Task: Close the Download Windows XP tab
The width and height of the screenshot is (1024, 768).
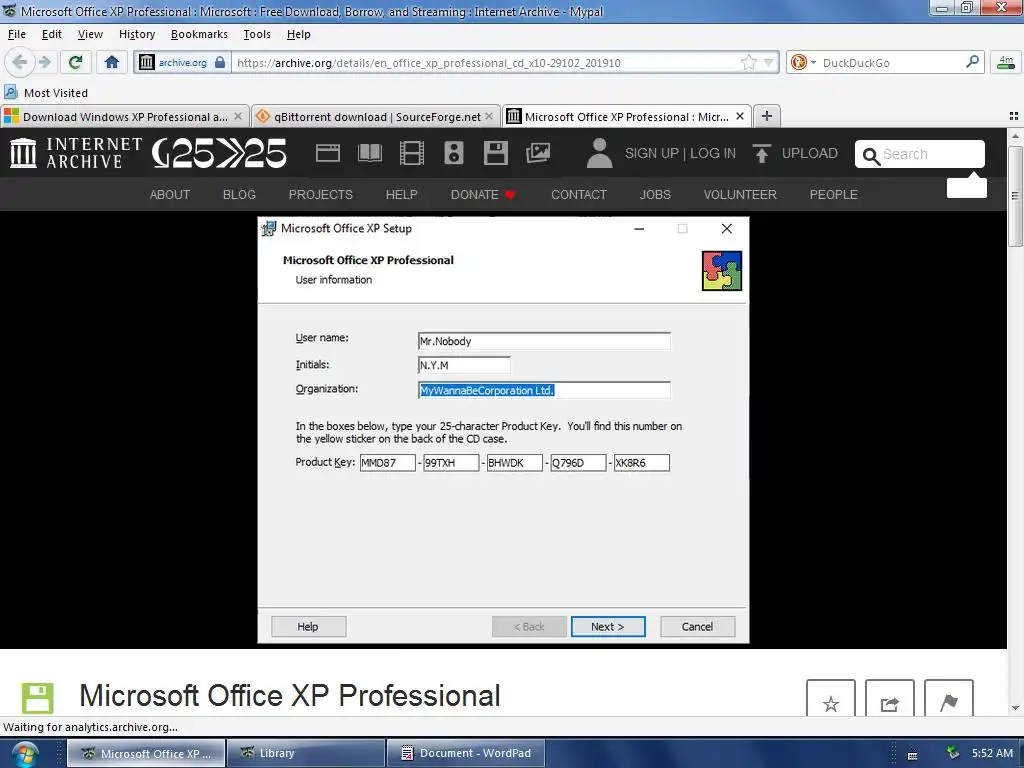Action: (x=238, y=116)
